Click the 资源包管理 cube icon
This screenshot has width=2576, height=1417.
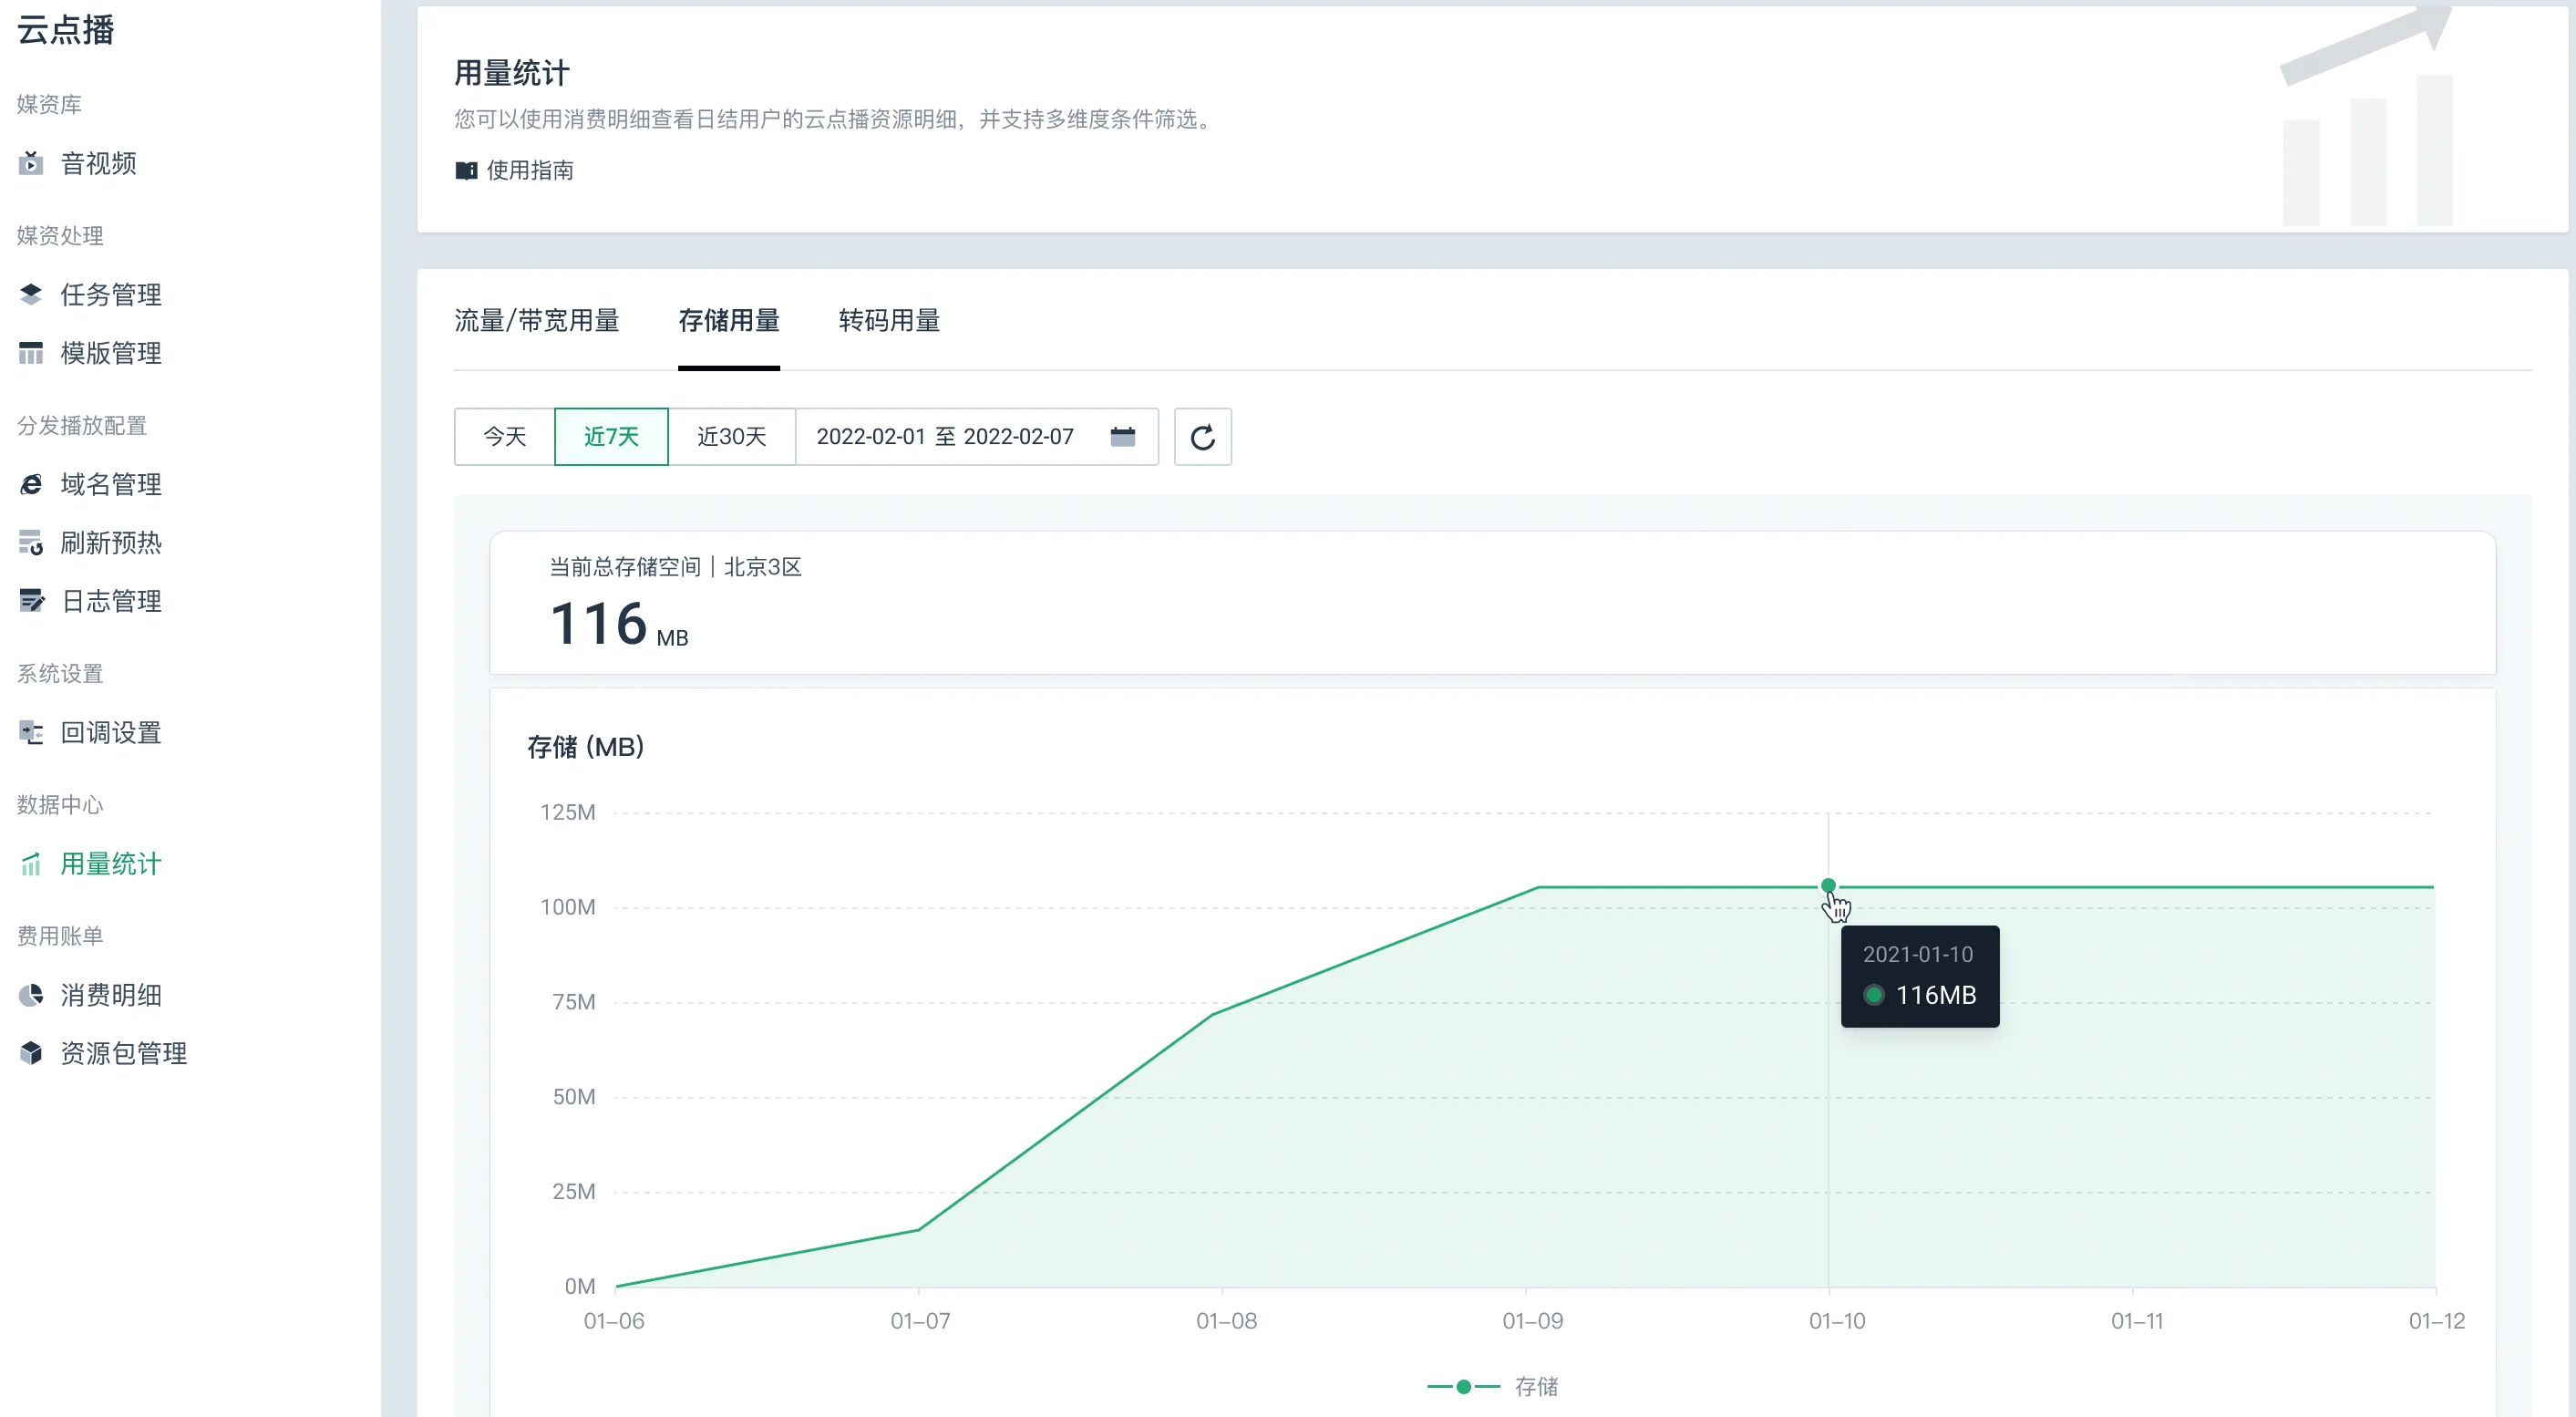(31, 1053)
